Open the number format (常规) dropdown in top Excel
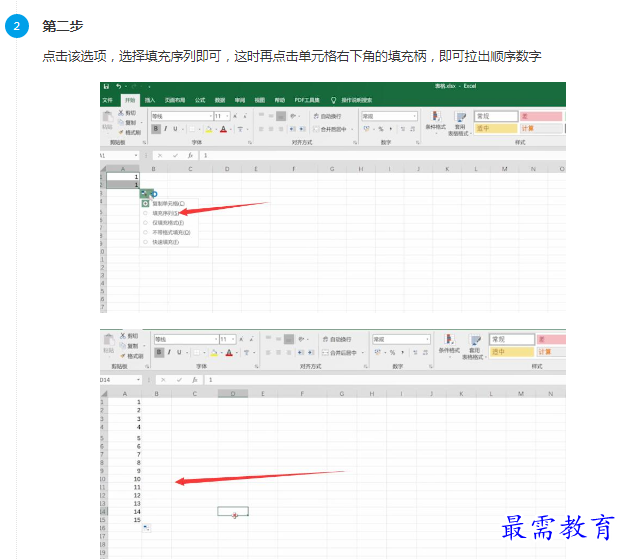This screenshot has width=623, height=559. [x=414, y=116]
